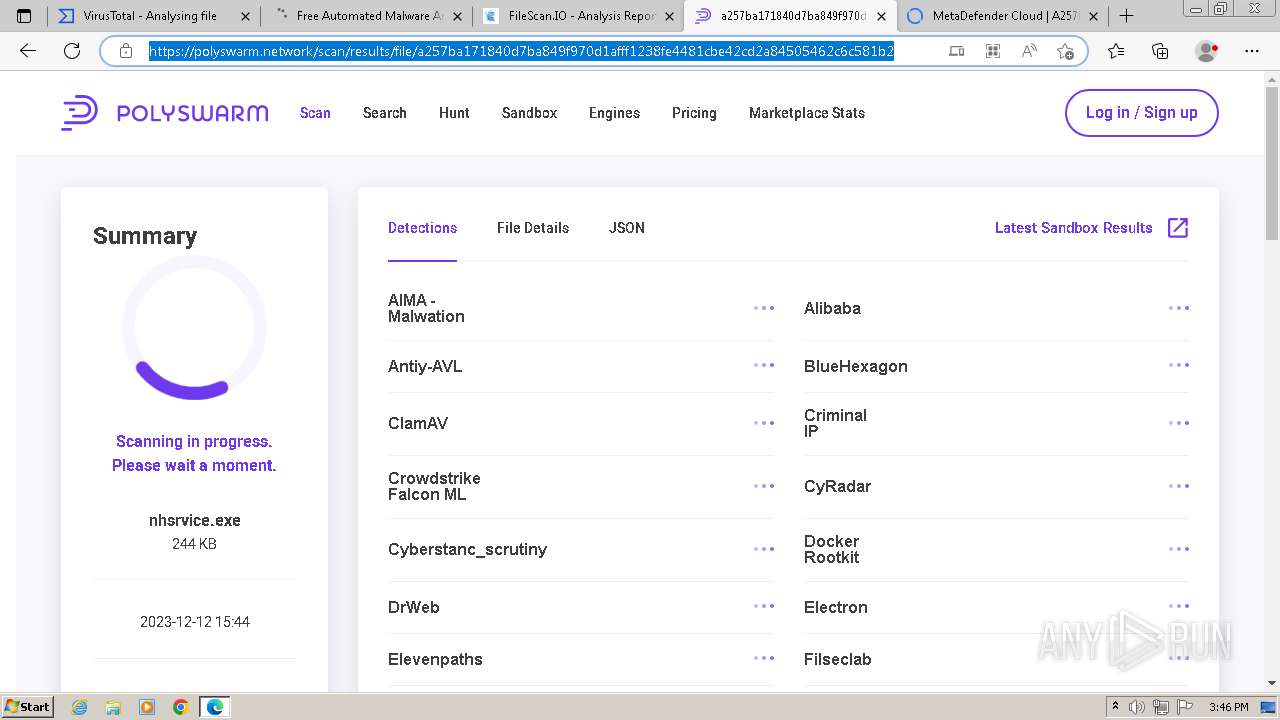Open Chrome from the taskbar
The image size is (1280, 720).
tap(181, 707)
